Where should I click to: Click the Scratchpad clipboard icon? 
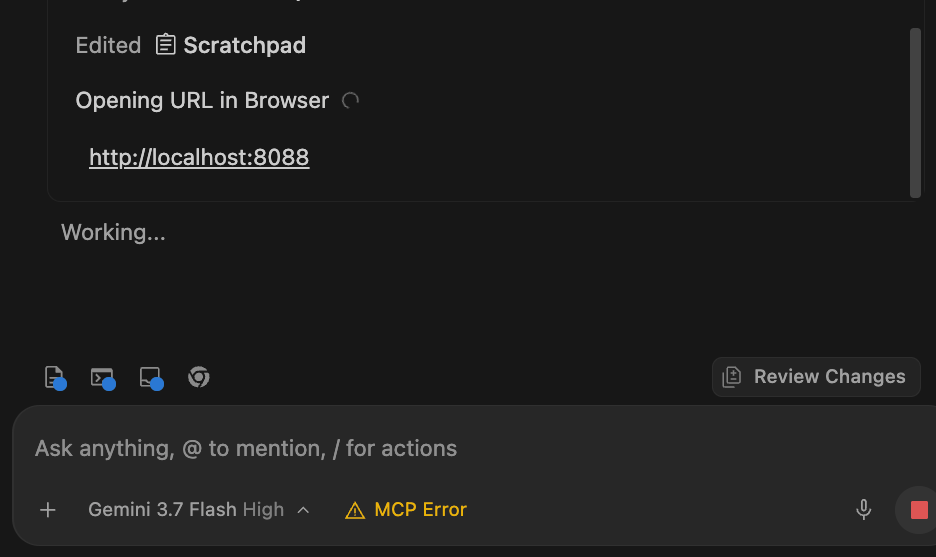click(165, 45)
